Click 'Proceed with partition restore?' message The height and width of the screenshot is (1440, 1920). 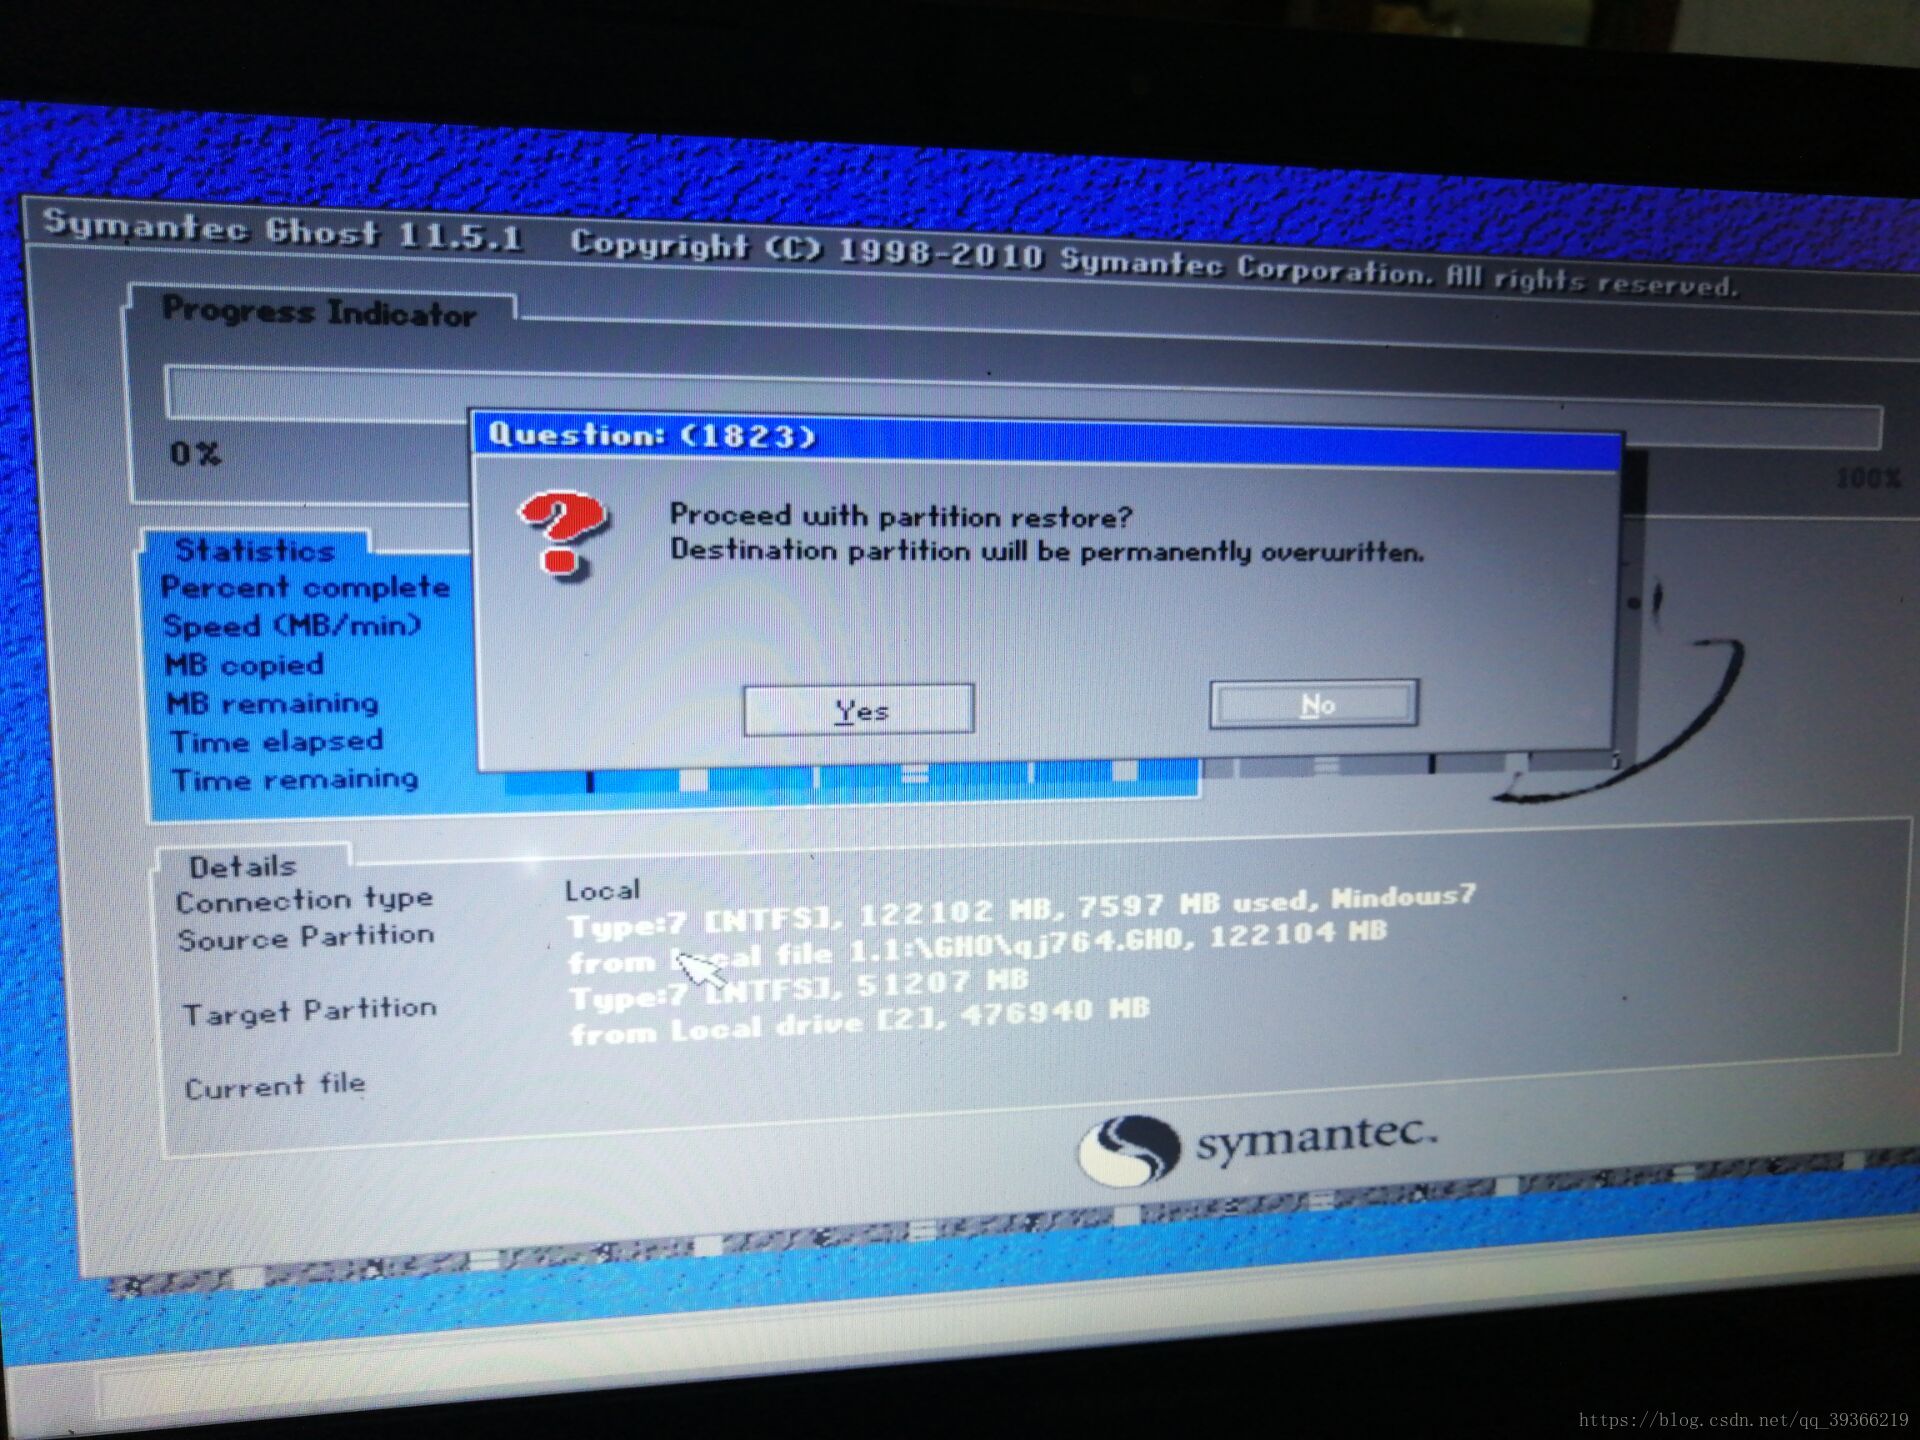coord(900,516)
